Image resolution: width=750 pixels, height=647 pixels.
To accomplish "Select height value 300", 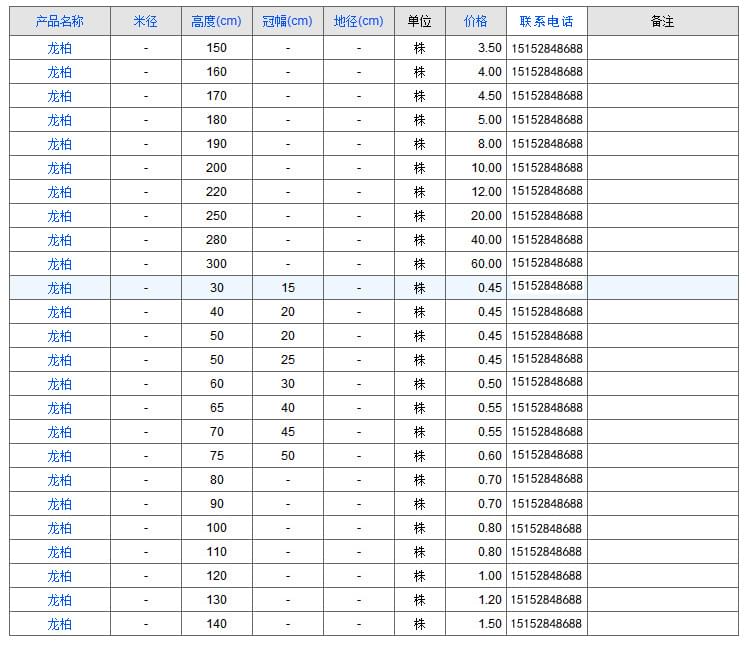I will [216, 264].
